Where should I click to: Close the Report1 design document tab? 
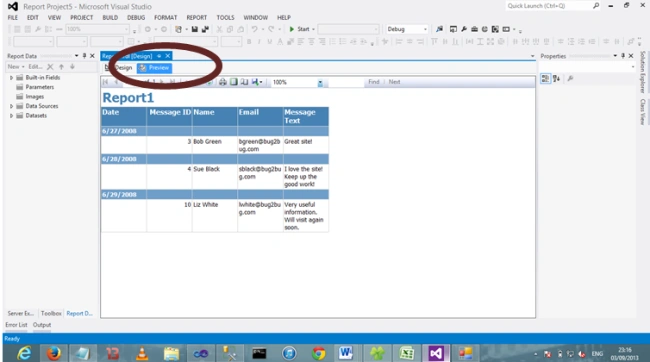[x=167, y=56]
